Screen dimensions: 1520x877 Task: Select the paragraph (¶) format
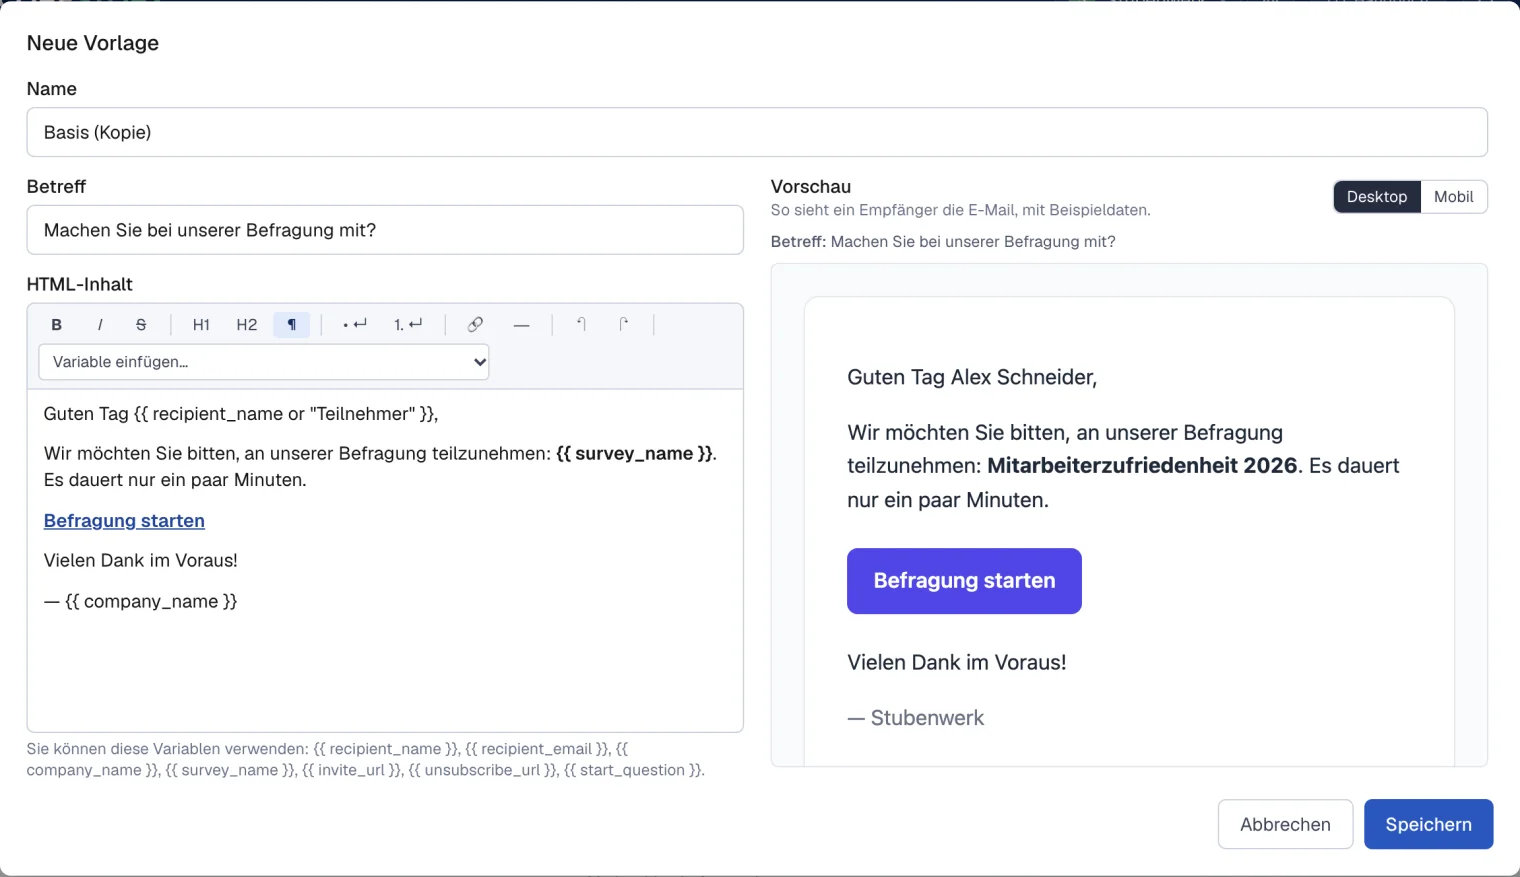click(292, 325)
